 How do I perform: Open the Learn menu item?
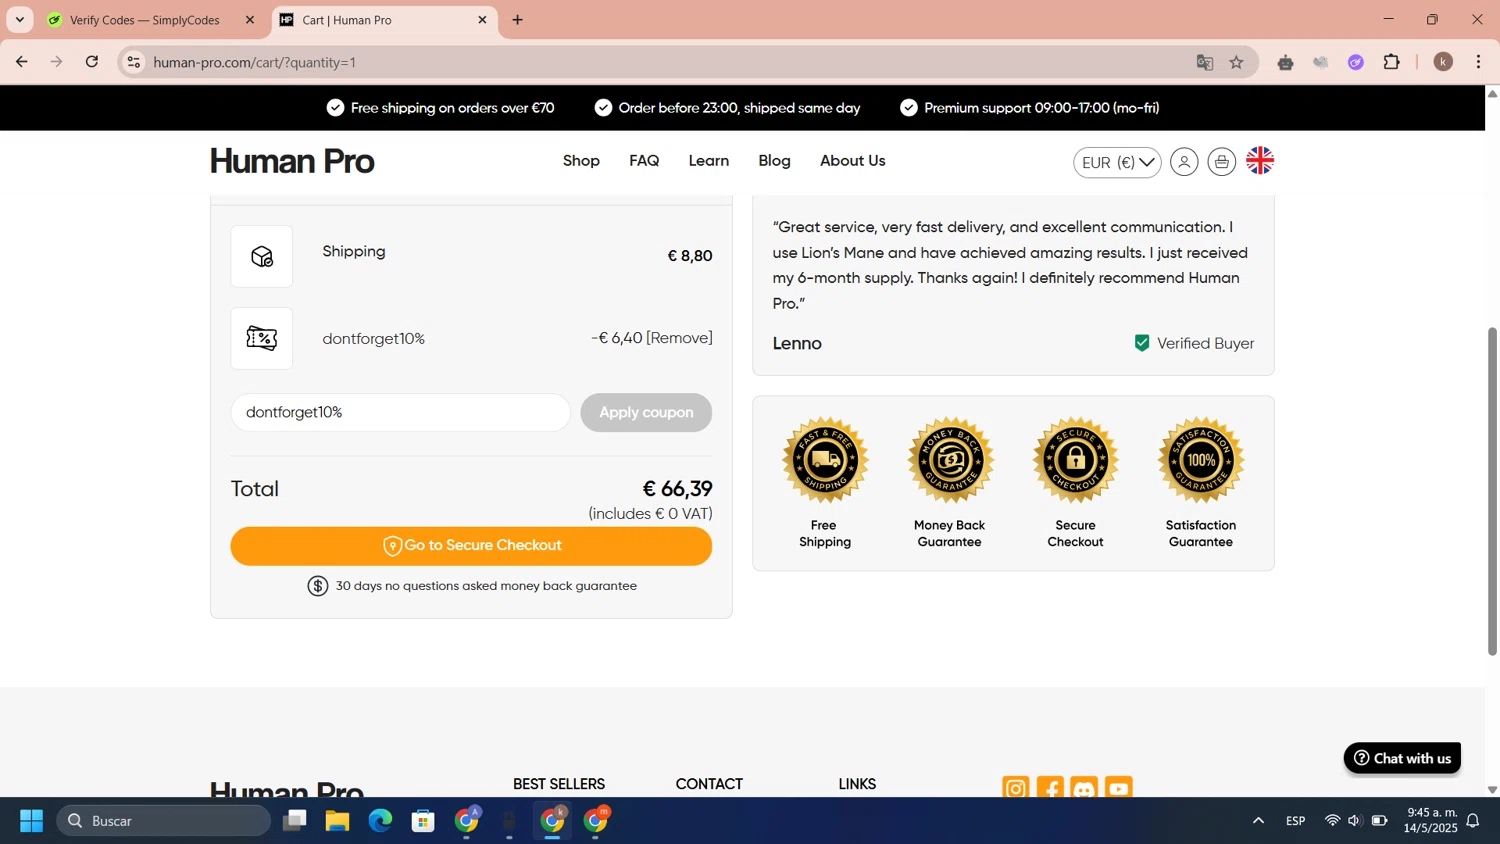coord(708,161)
